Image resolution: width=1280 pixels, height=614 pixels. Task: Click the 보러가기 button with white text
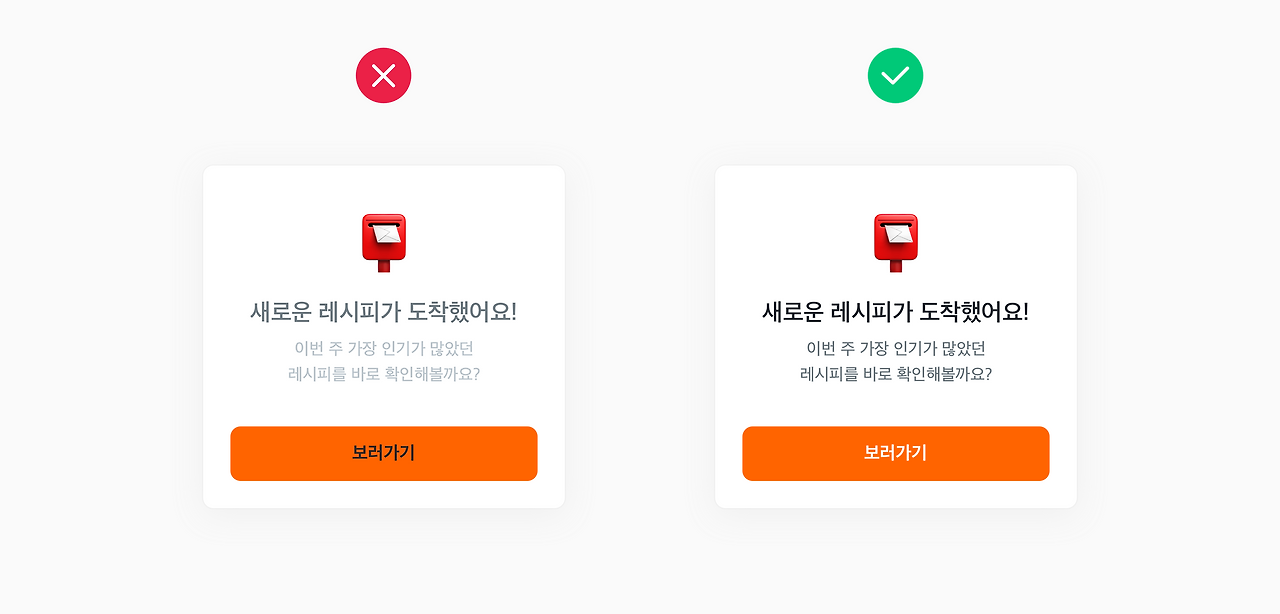(896, 454)
